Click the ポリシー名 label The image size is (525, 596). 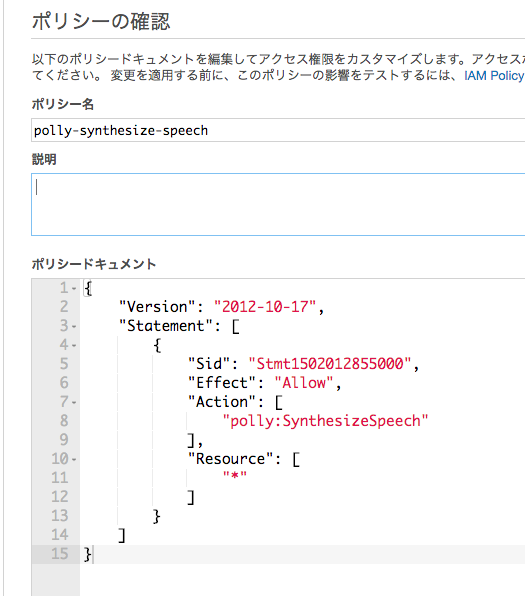coord(63,104)
